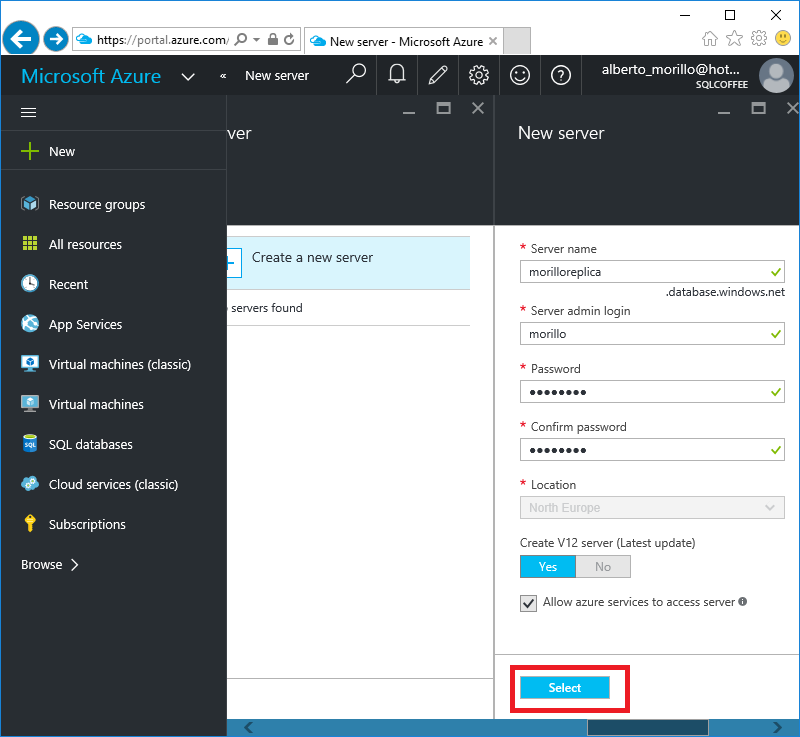
Task: Collapse breadcrumb with double chevron
Action: pyautogui.click(x=223, y=76)
